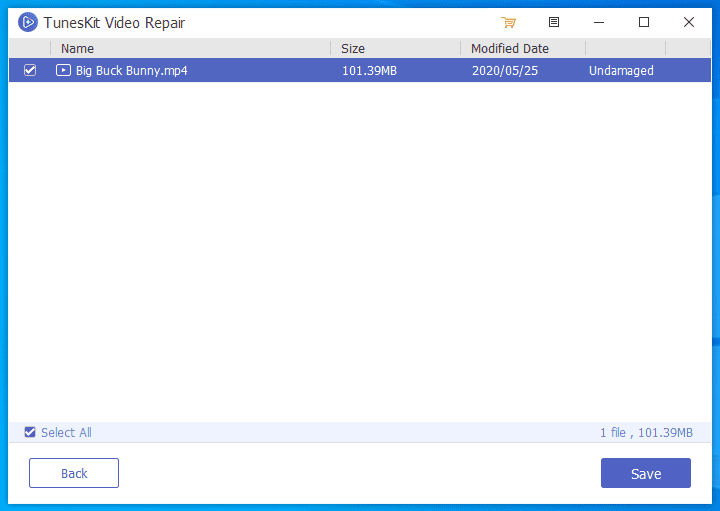Minimize the TunesKit Video Repair window

tap(599, 22)
